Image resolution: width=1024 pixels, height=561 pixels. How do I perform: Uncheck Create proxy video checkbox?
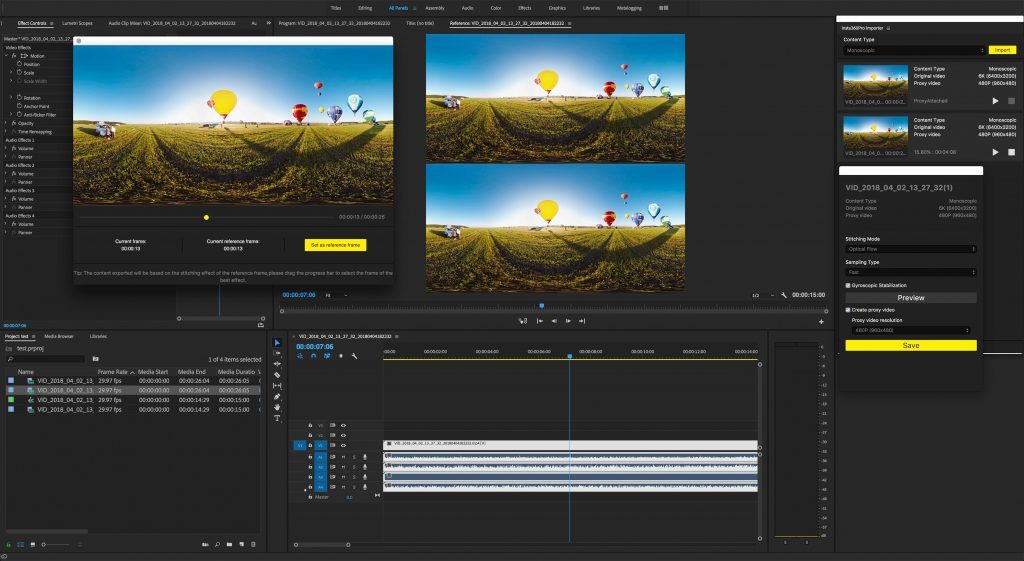coord(848,310)
